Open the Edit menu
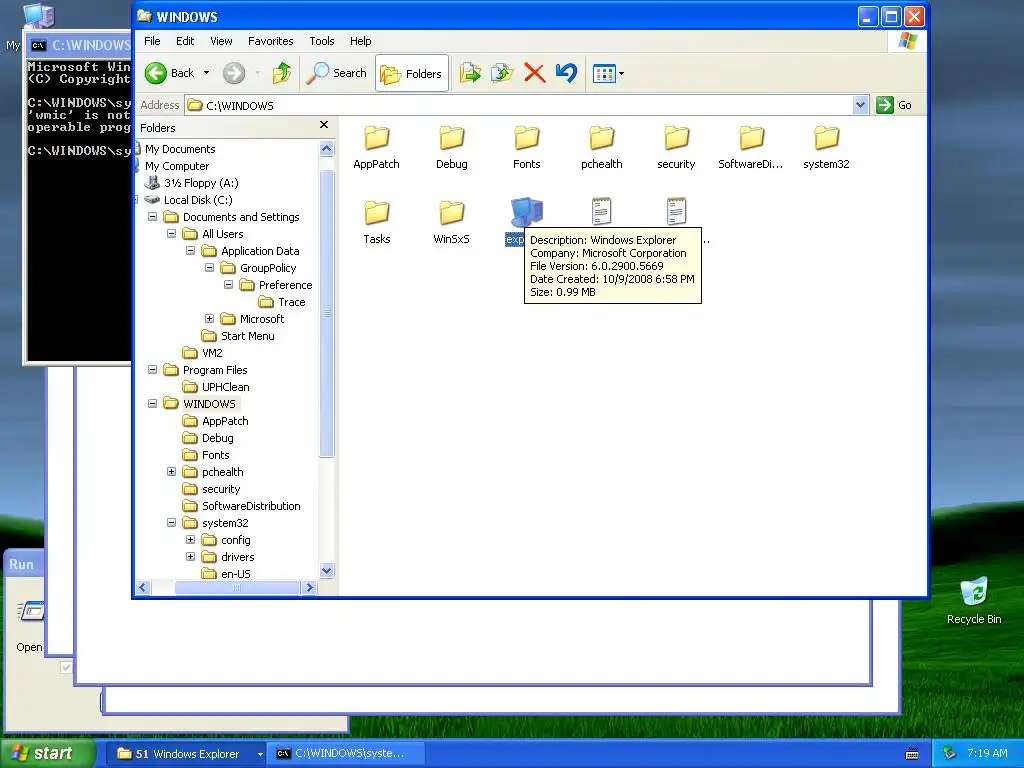 [x=185, y=41]
